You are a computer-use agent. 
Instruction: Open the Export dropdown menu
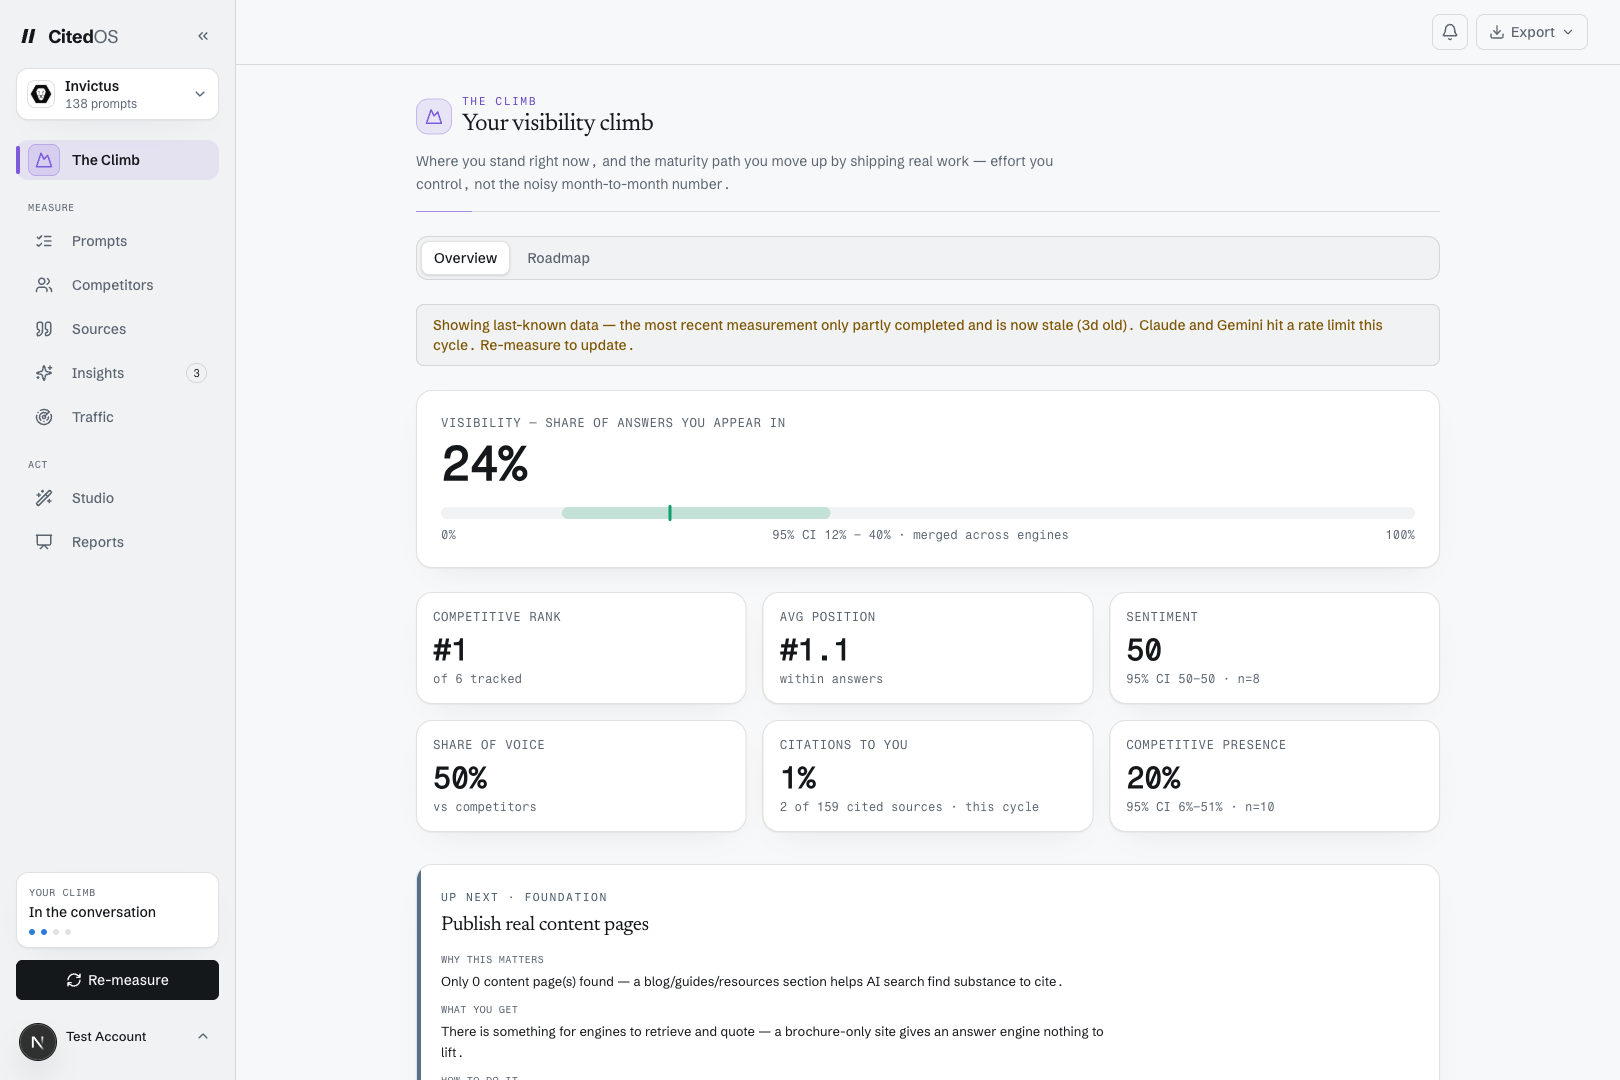point(1531,32)
